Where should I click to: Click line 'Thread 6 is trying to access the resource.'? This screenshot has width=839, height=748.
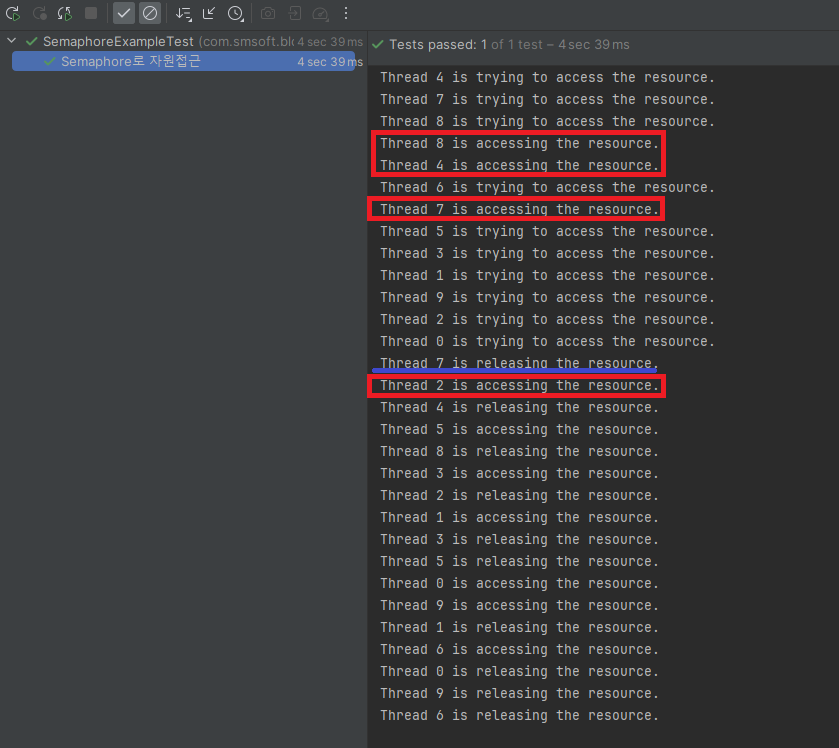[547, 187]
